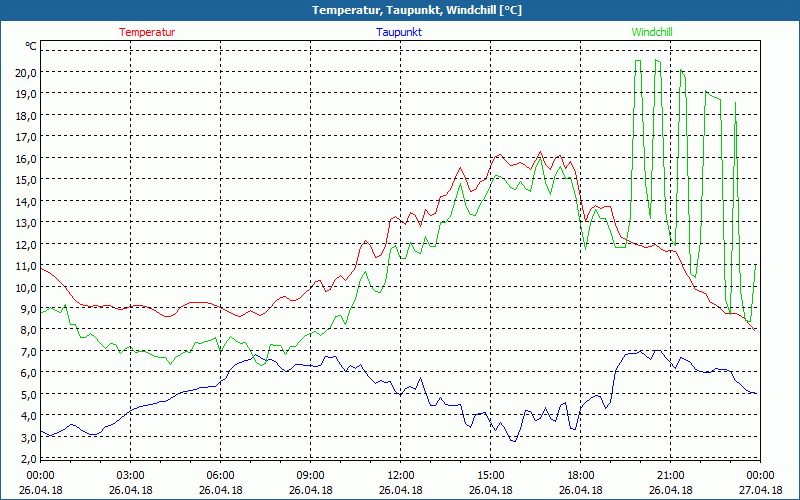Click the '16,0' Y-axis value
800x500 pixels.
[26, 159]
